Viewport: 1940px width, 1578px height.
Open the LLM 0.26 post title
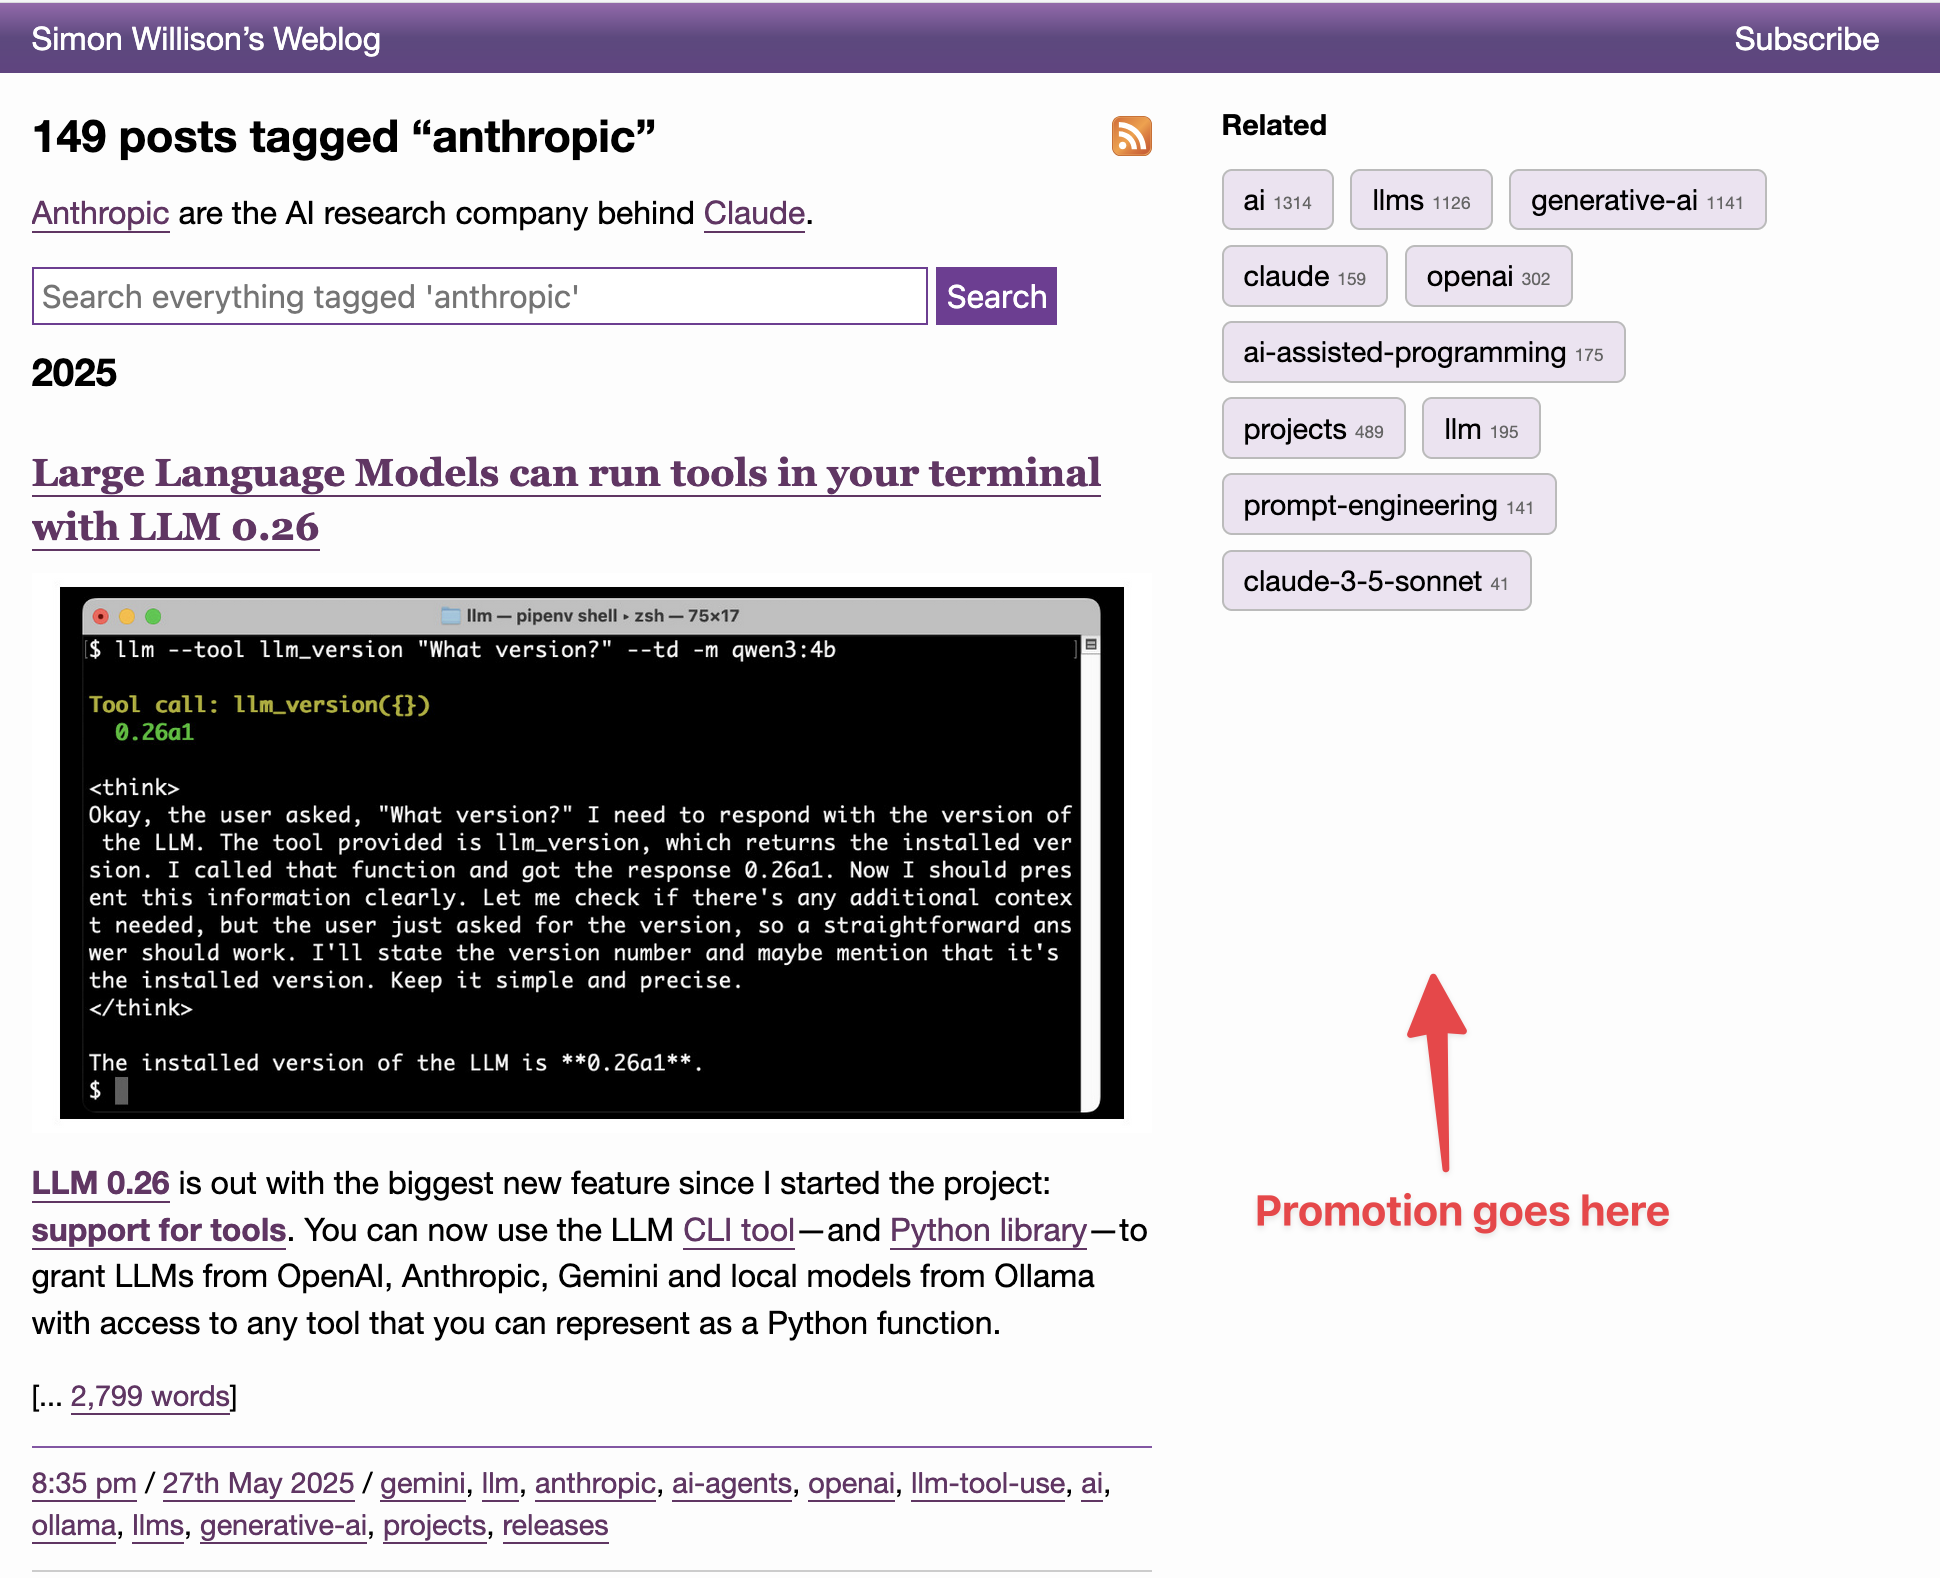click(x=566, y=500)
